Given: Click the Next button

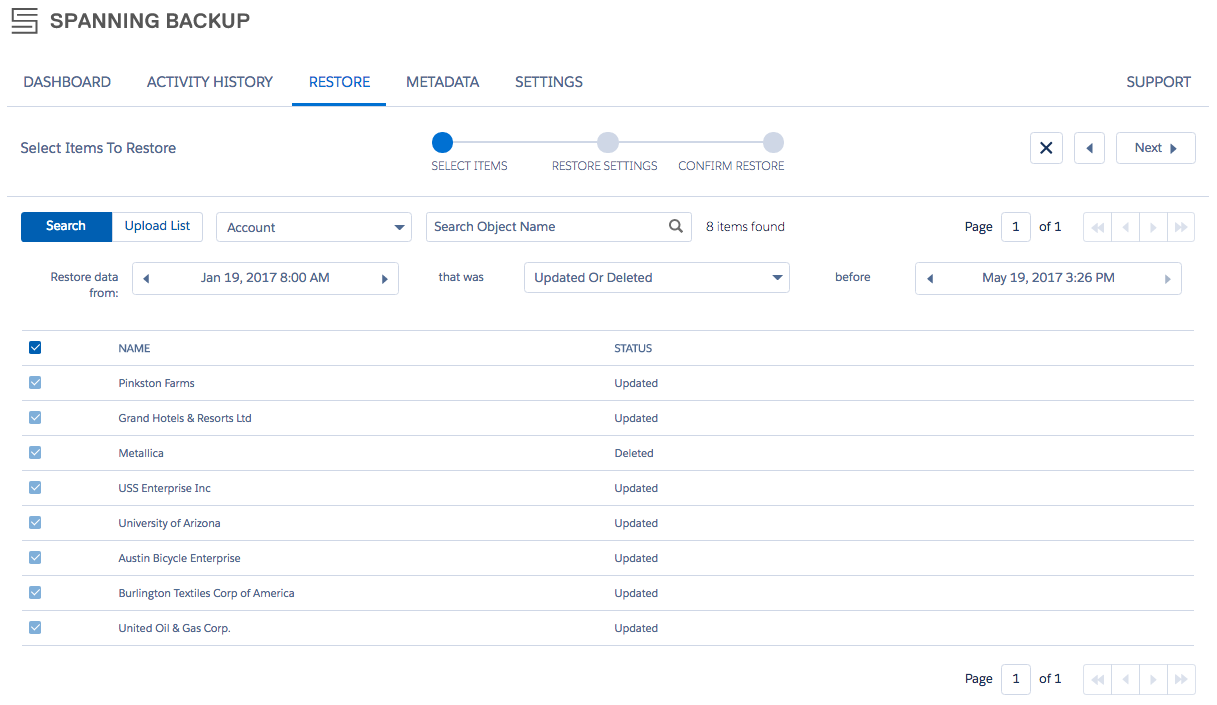Looking at the screenshot, I should coord(1155,147).
